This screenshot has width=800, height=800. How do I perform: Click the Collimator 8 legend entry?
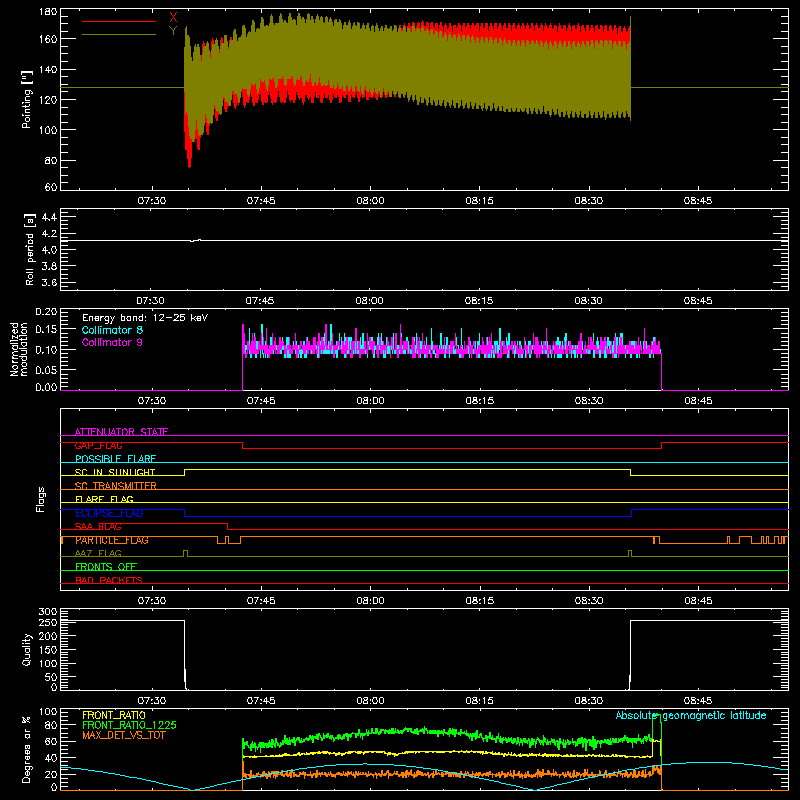coord(112,330)
